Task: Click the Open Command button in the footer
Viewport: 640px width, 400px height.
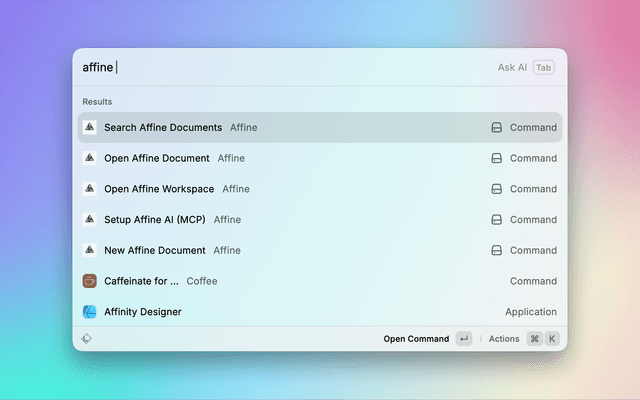Action: tap(416, 339)
